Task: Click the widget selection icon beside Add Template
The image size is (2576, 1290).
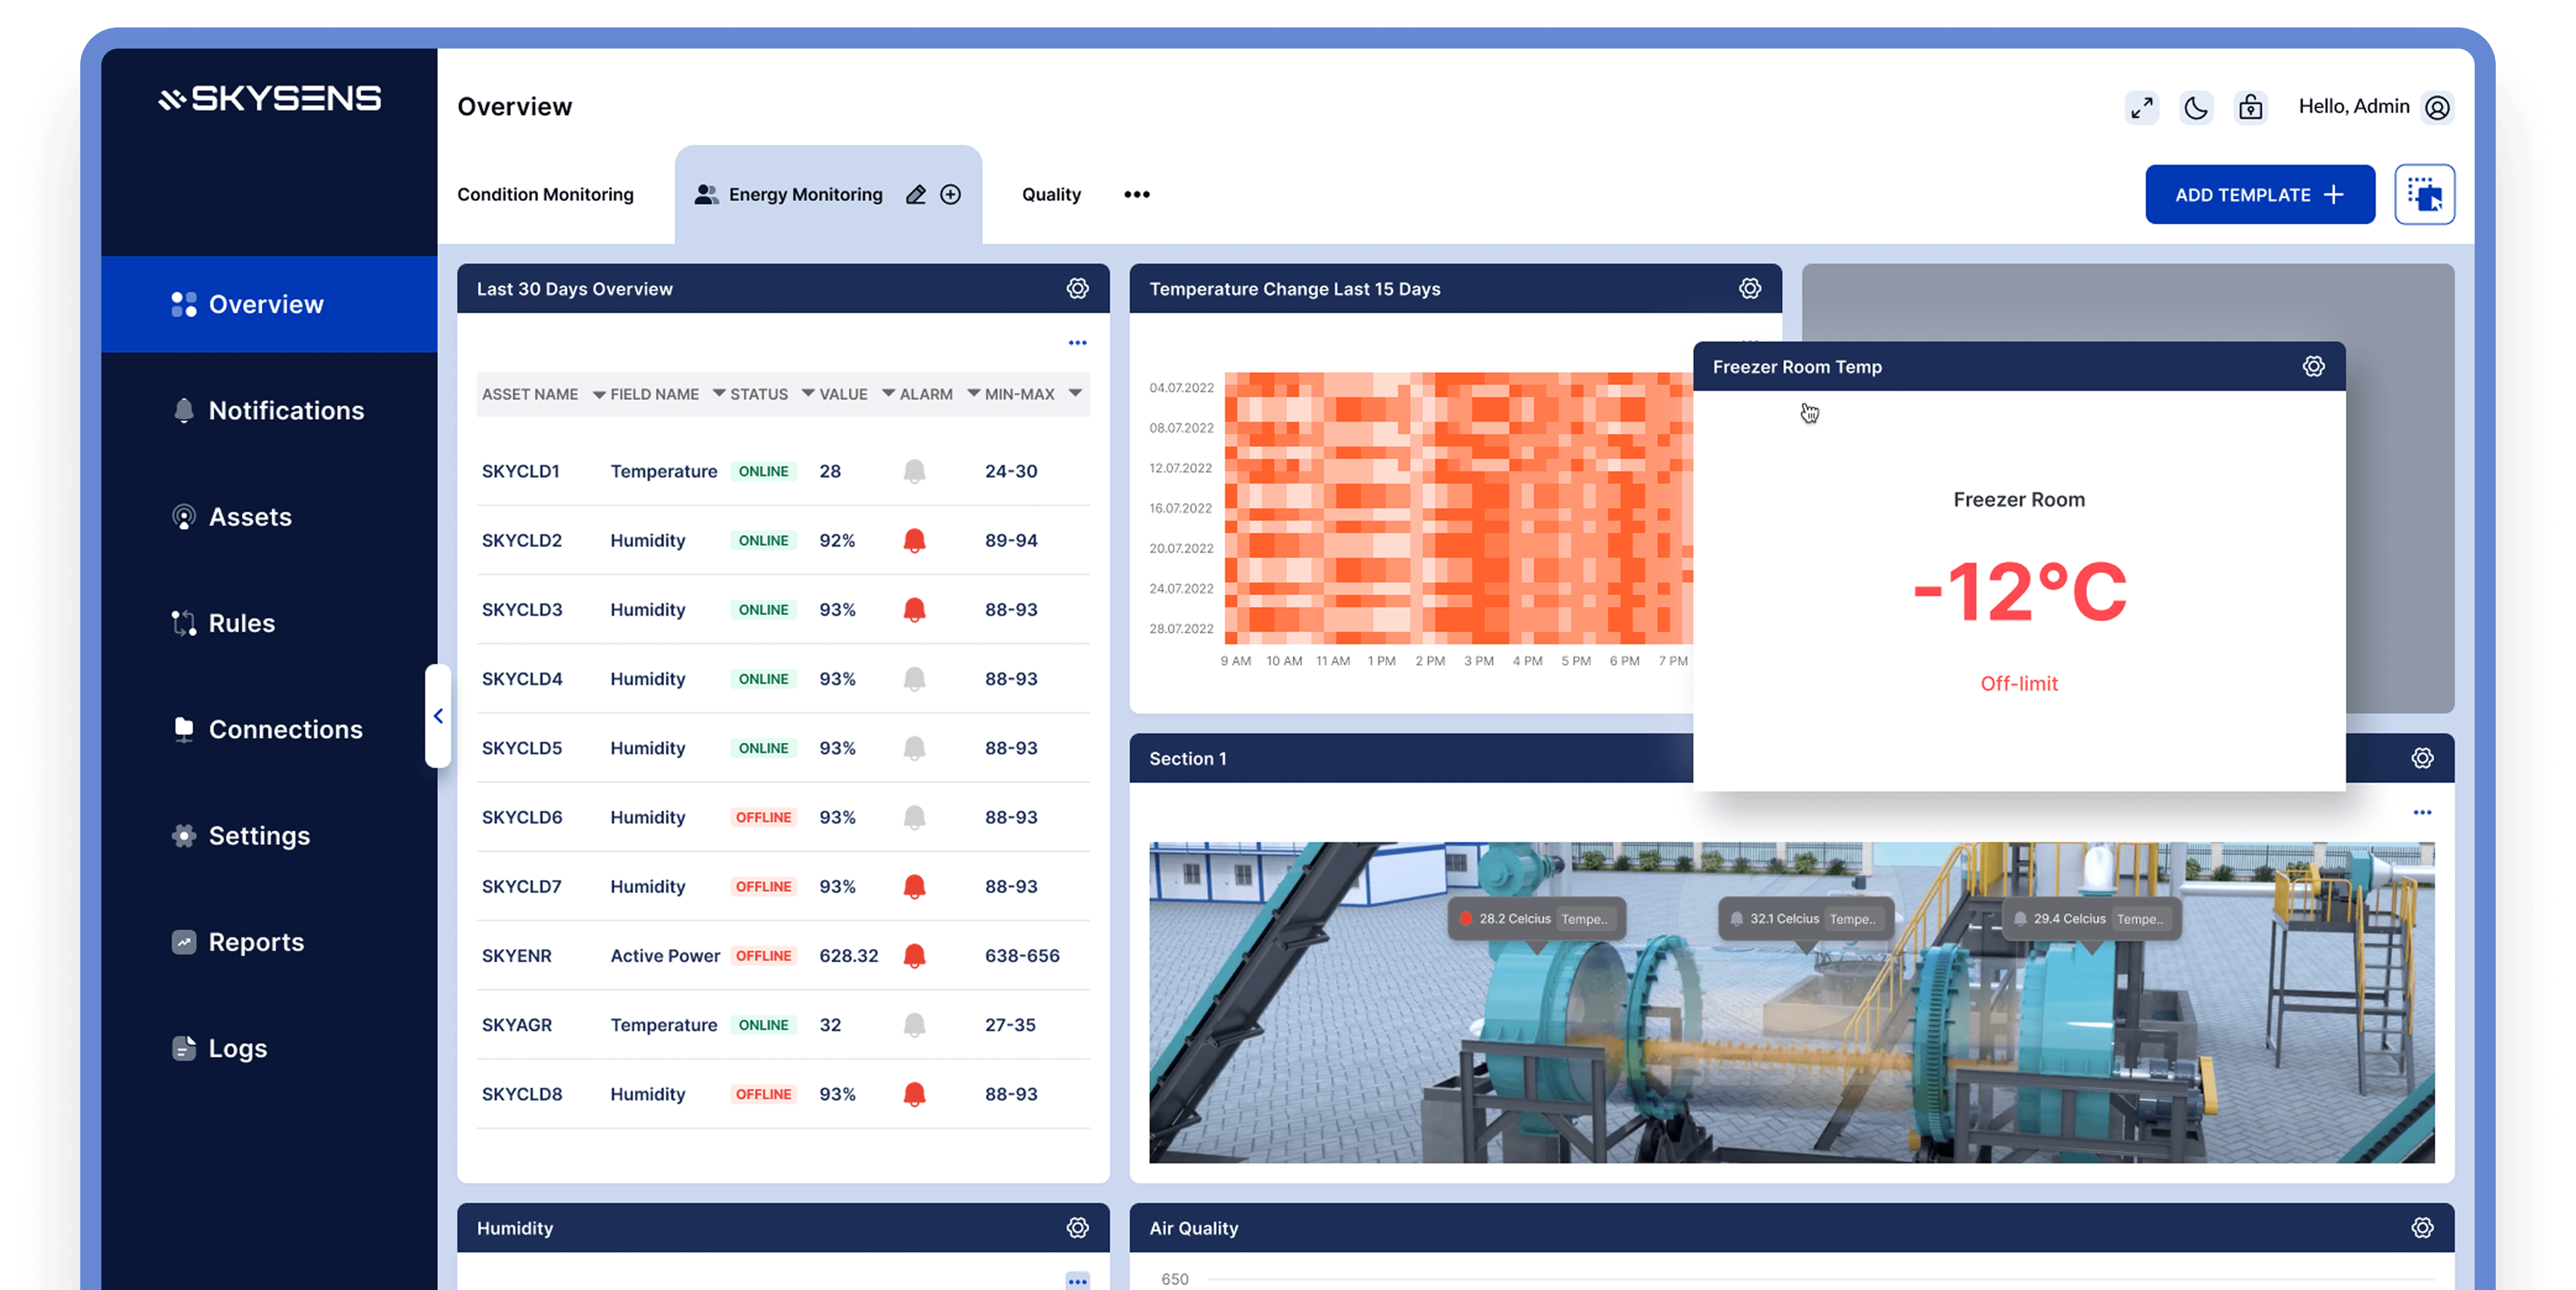Action: 2424,194
